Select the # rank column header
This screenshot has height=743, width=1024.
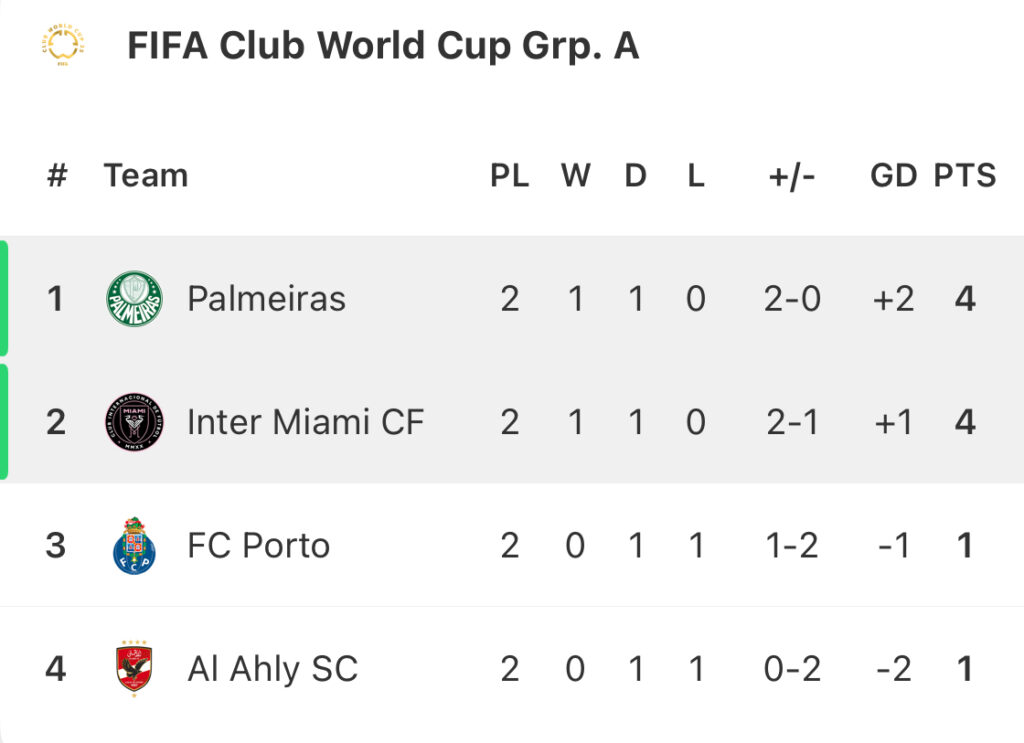(57, 175)
